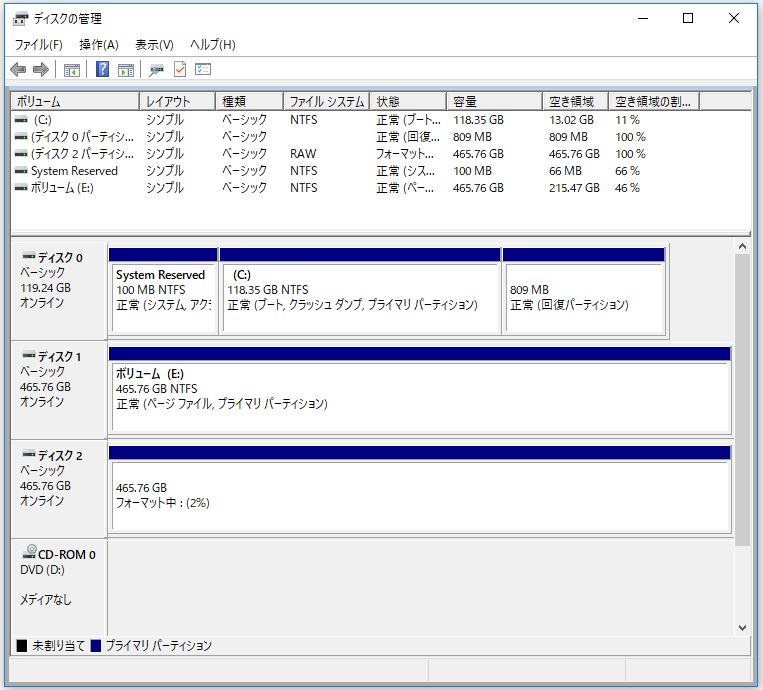Sort by the 状態 column header

point(408,102)
